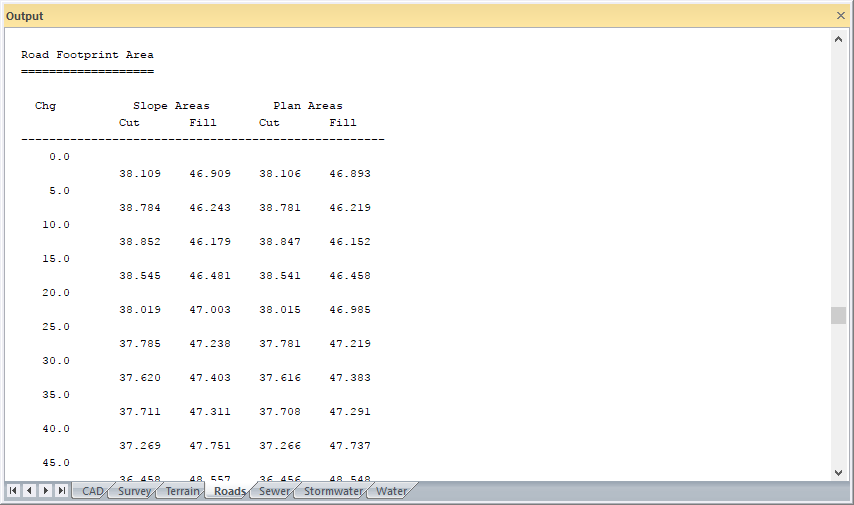Viewport: 854px width, 505px height.
Task: Jump to last tab using navigation arrow
Action: (62, 491)
